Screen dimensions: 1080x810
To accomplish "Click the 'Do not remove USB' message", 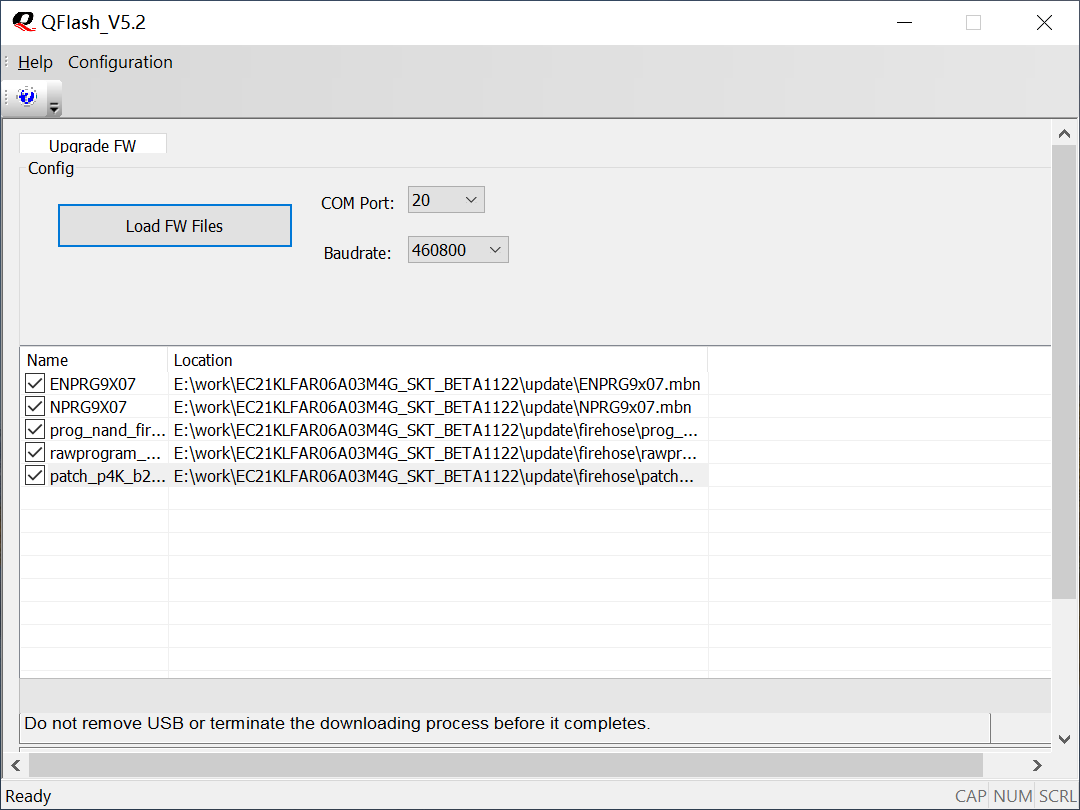I will coord(338,723).
